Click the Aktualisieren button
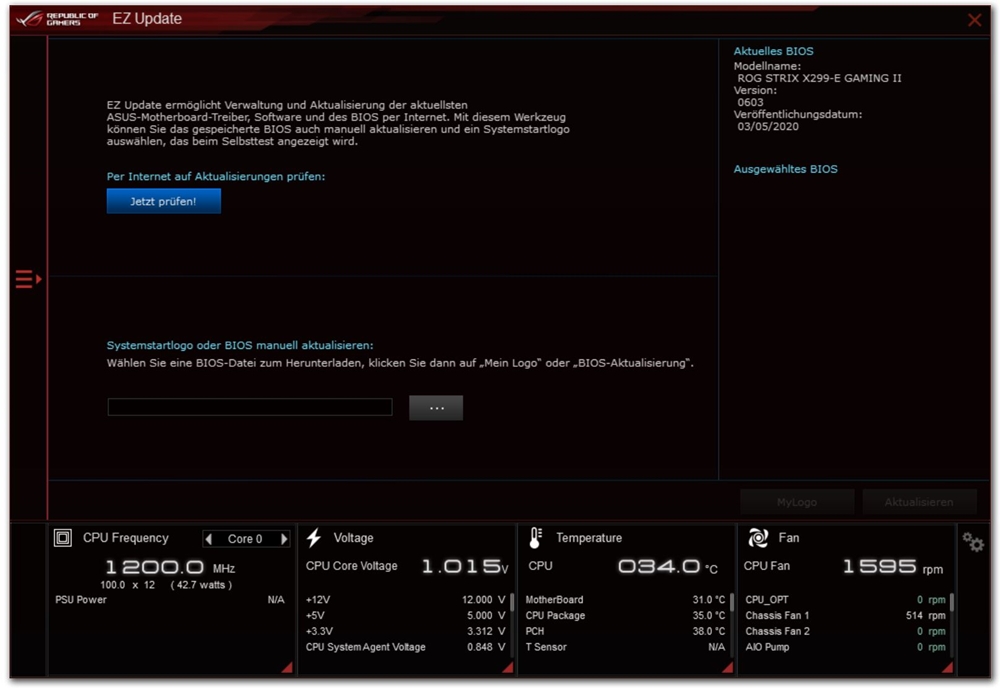 [x=918, y=502]
